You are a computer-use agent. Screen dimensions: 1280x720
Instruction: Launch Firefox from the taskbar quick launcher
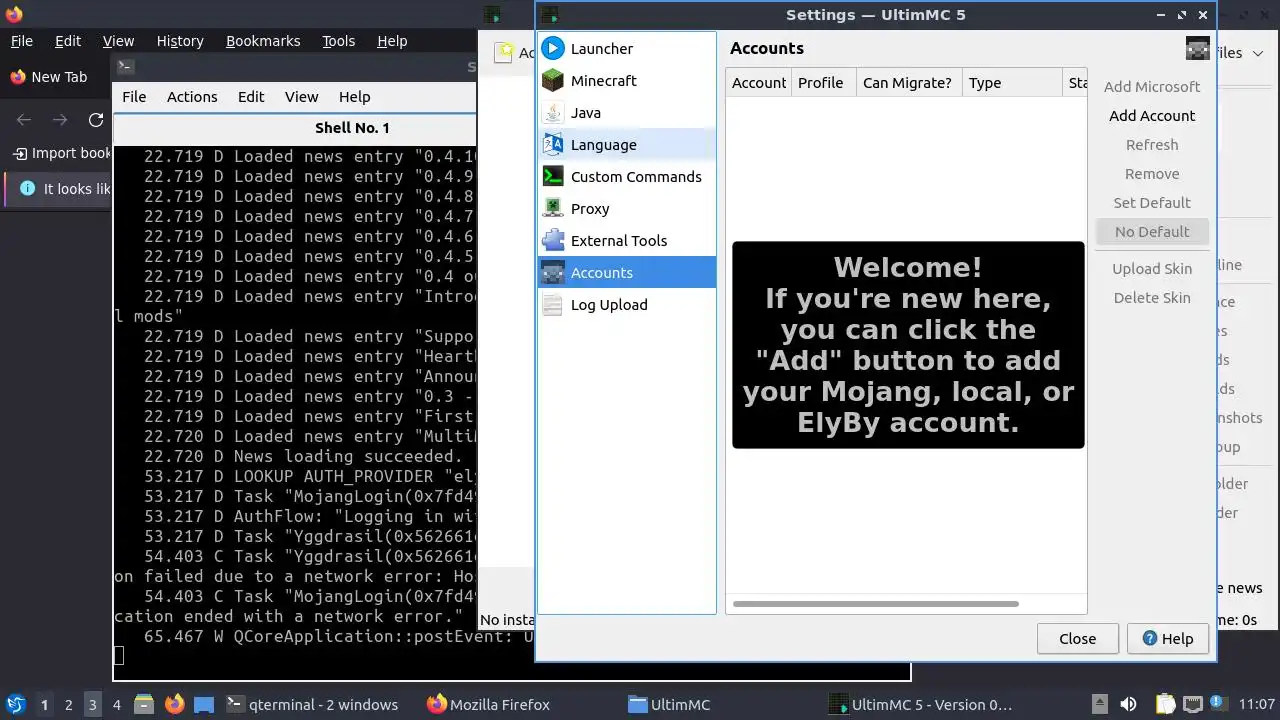pos(174,704)
